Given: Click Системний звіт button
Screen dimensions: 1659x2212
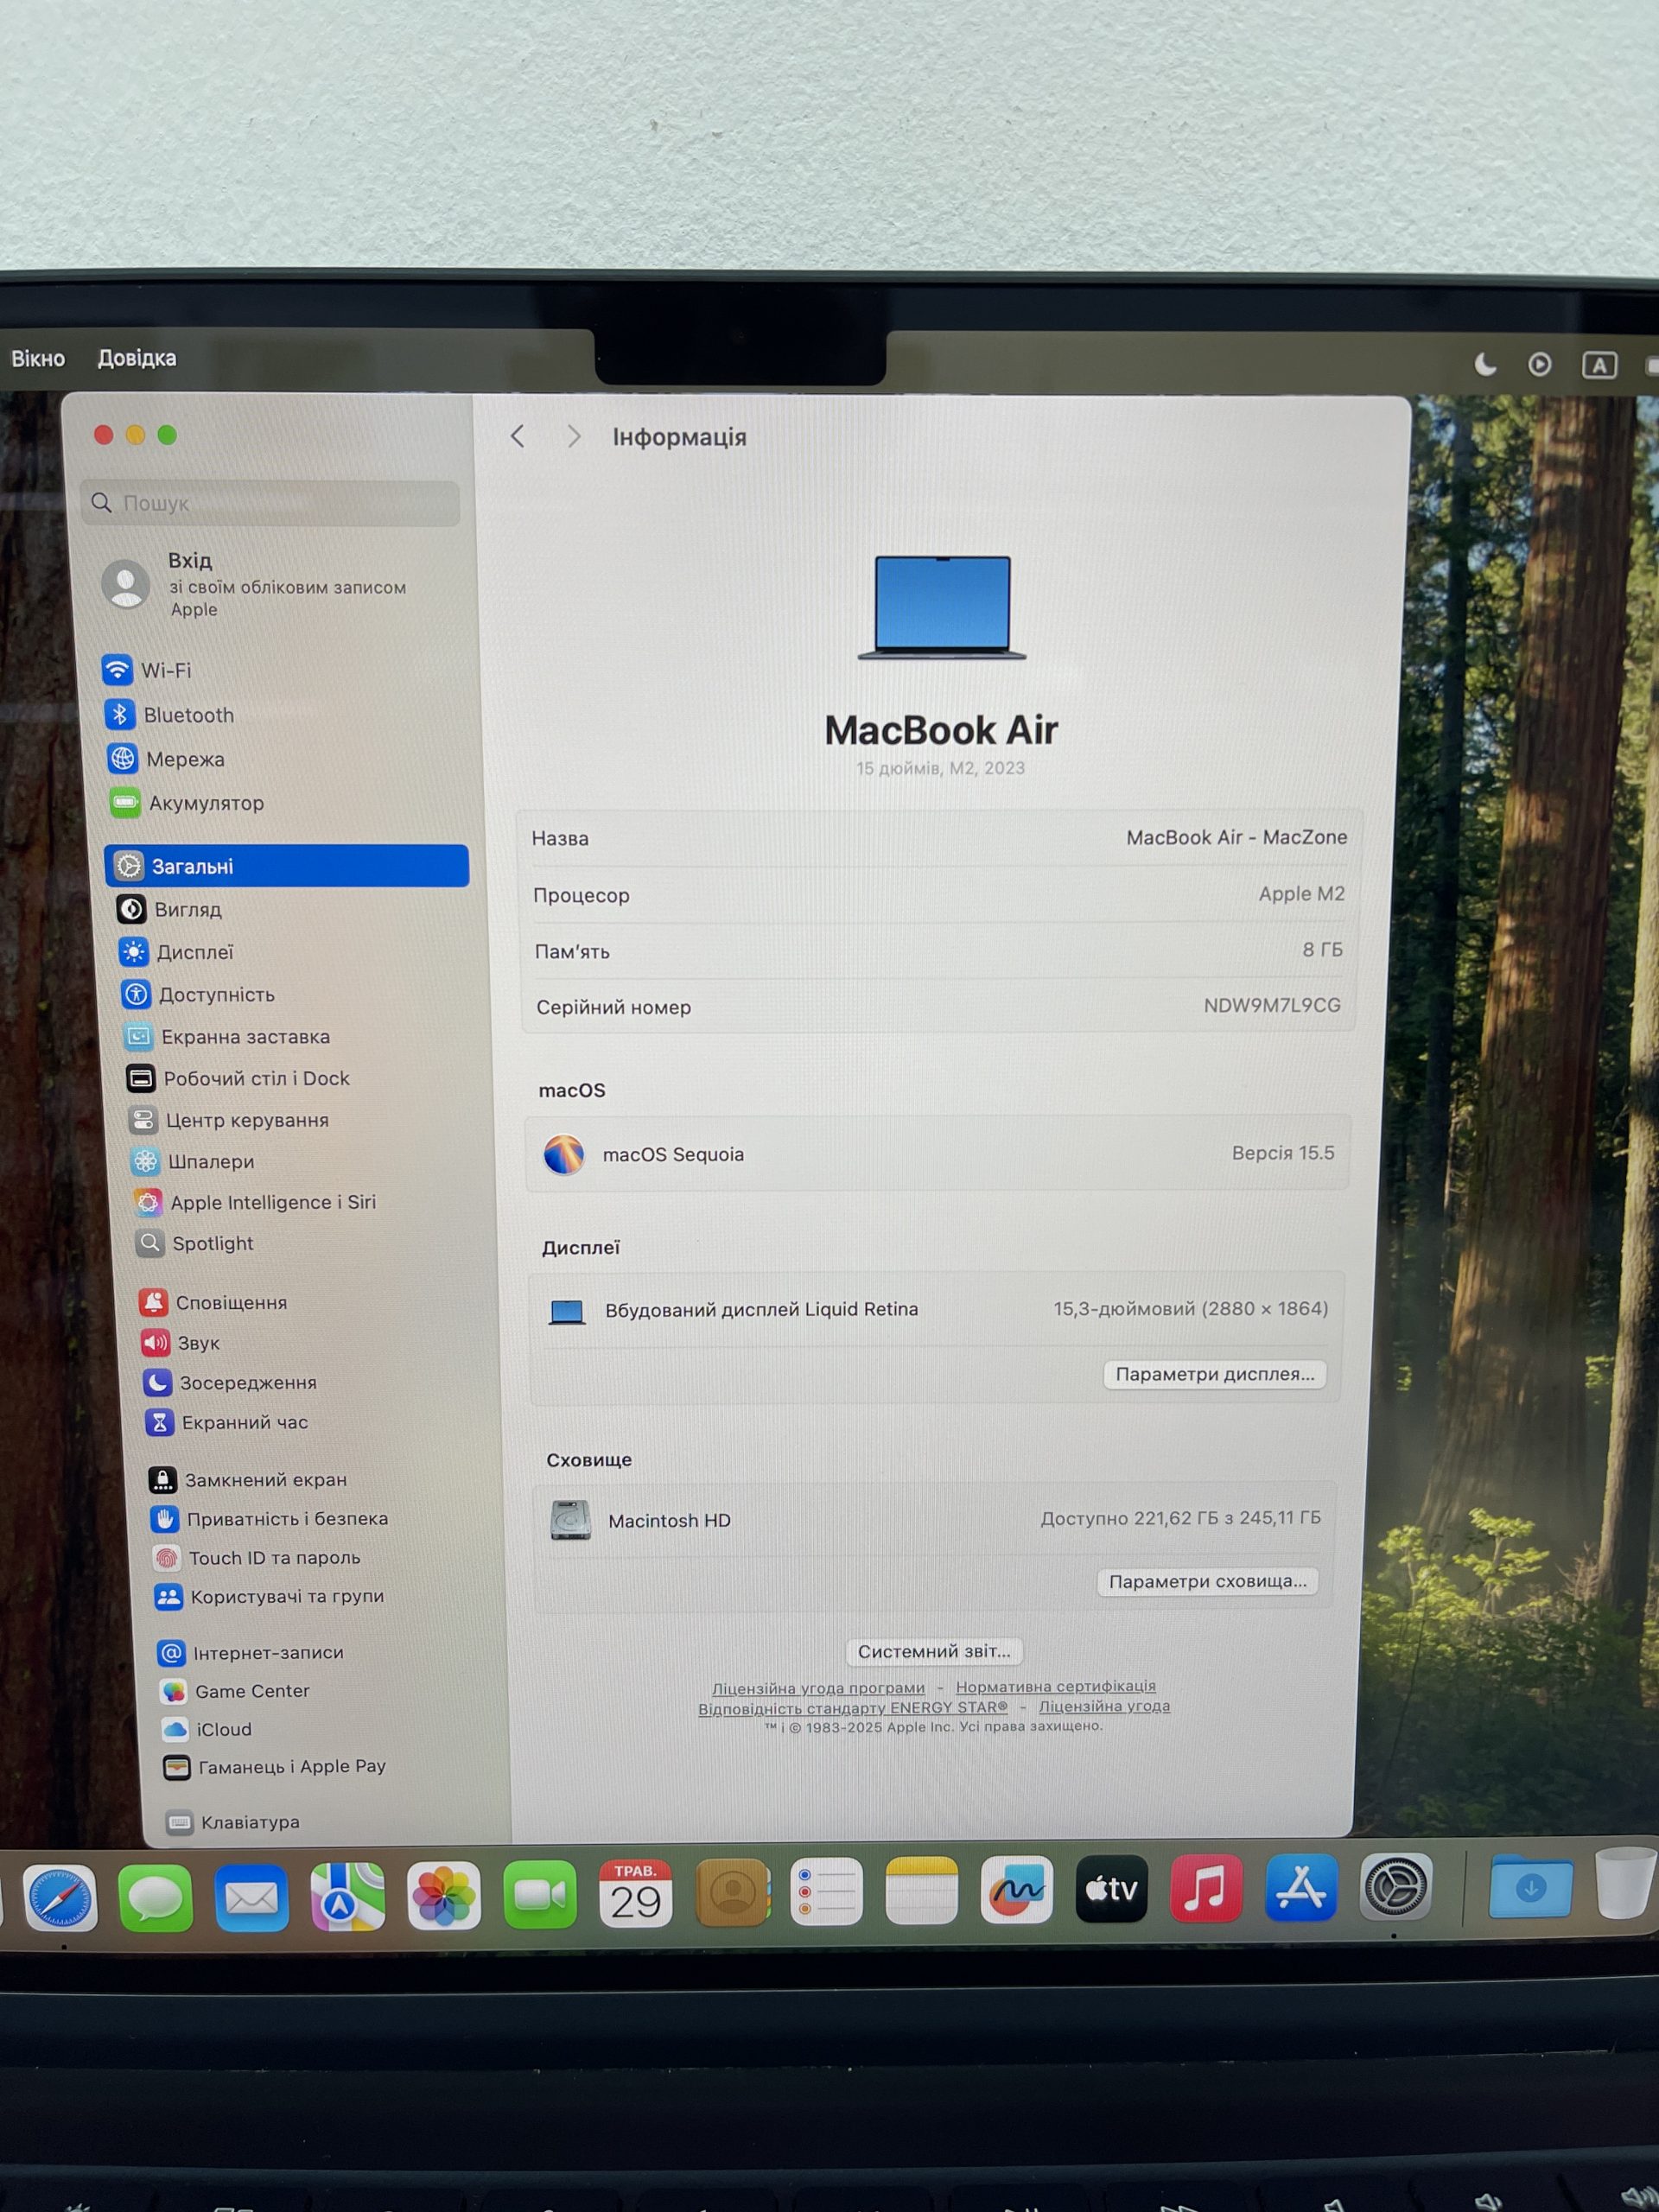Looking at the screenshot, I should [934, 1651].
